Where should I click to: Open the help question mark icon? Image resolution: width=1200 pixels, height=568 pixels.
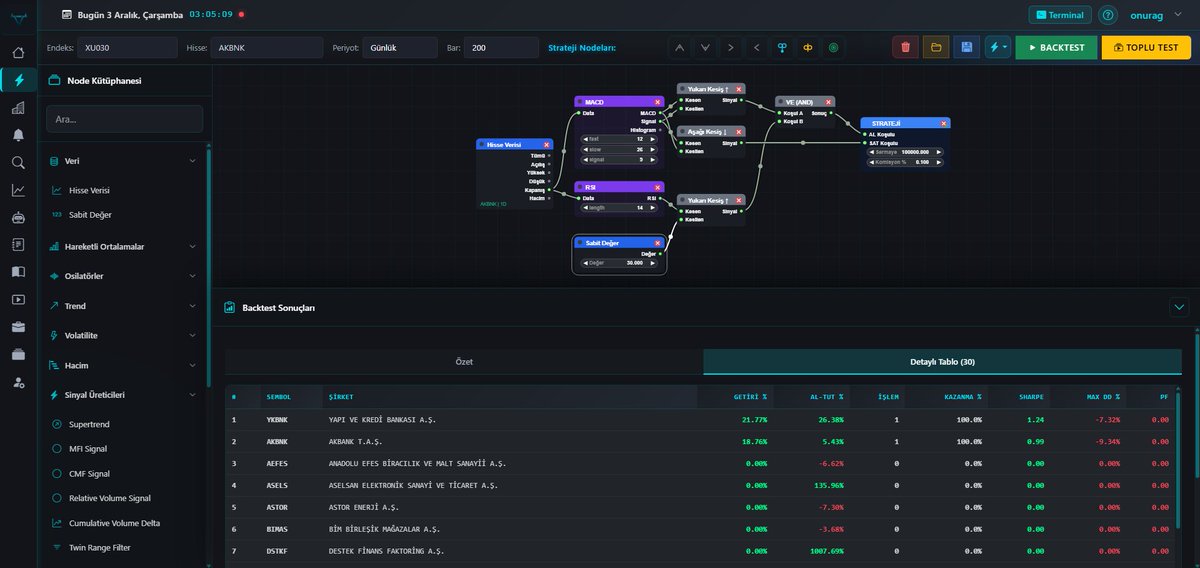pos(1107,15)
